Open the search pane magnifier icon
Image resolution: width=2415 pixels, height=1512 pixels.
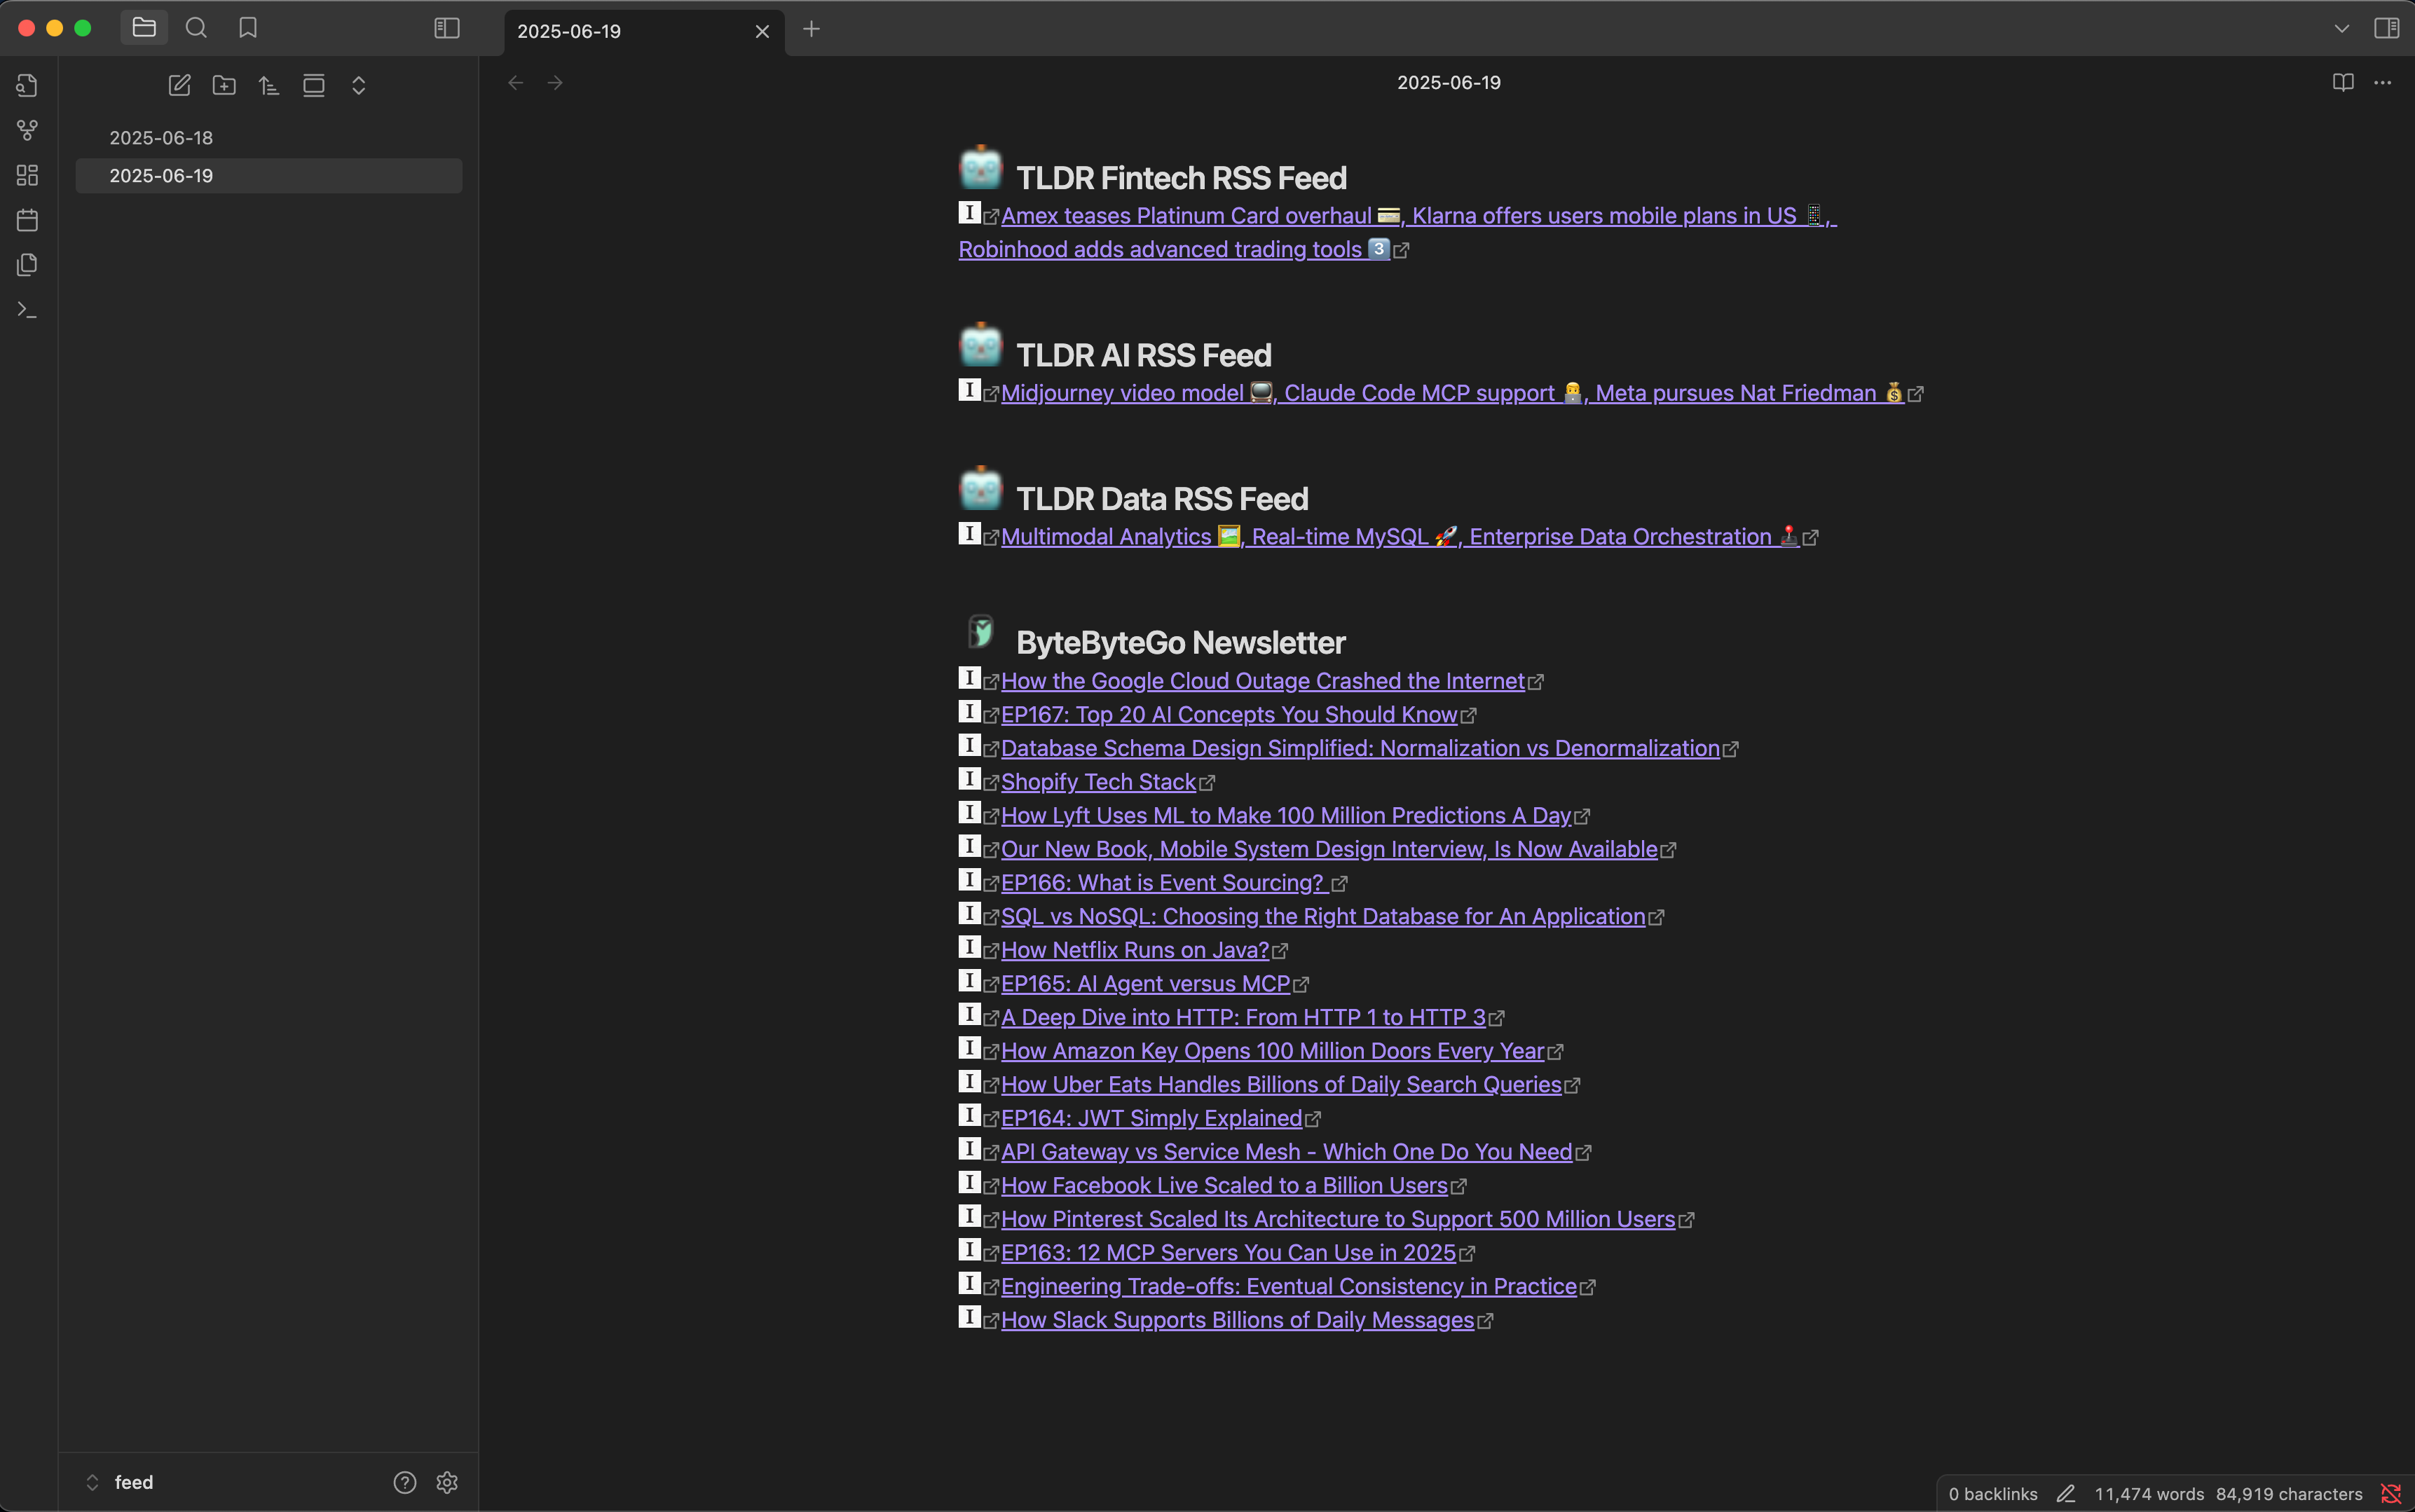[196, 28]
